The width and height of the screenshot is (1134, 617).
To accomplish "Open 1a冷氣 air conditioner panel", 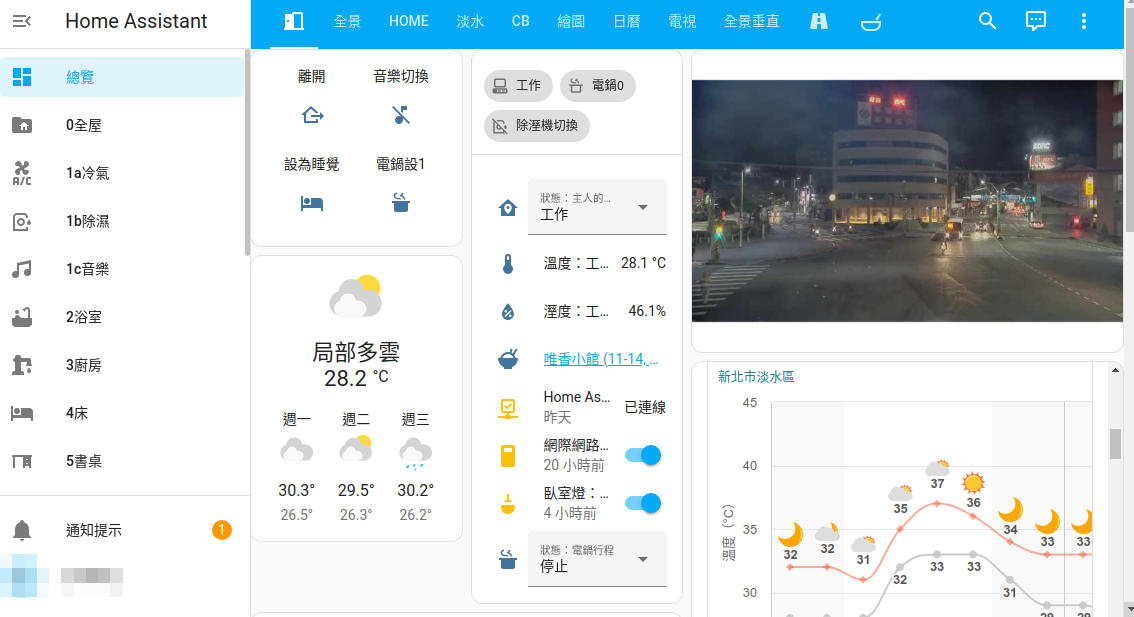I will (122, 173).
